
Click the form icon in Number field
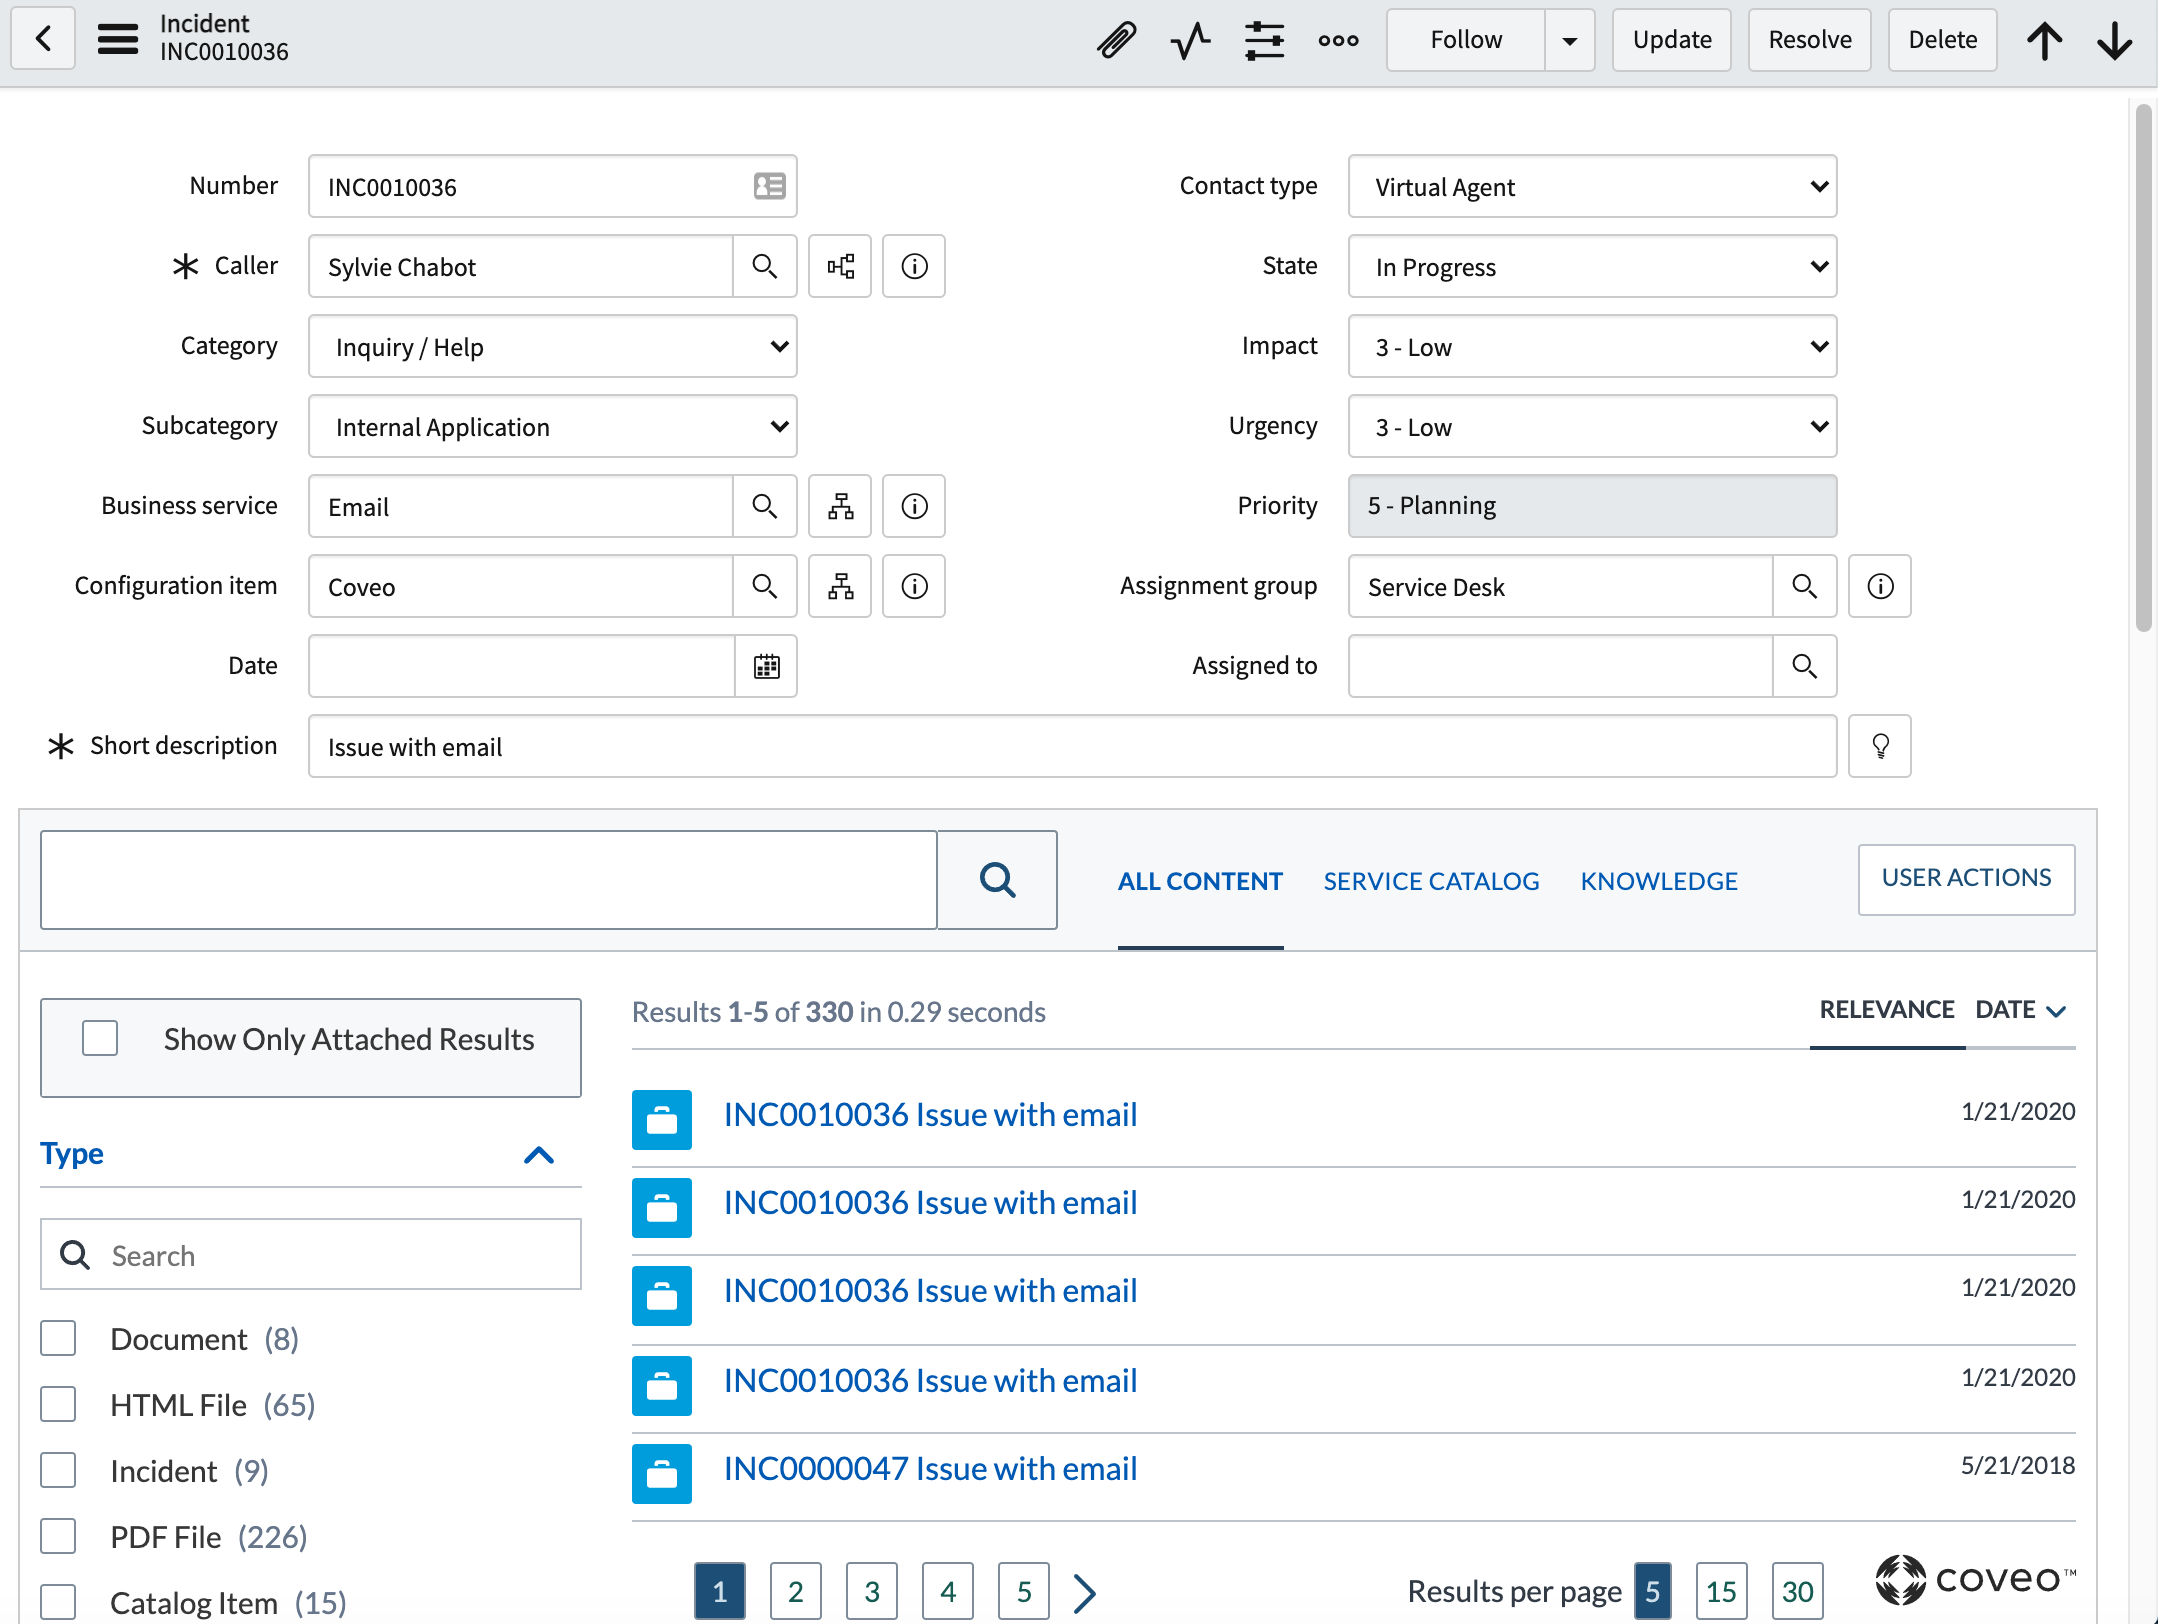[769, 186]
